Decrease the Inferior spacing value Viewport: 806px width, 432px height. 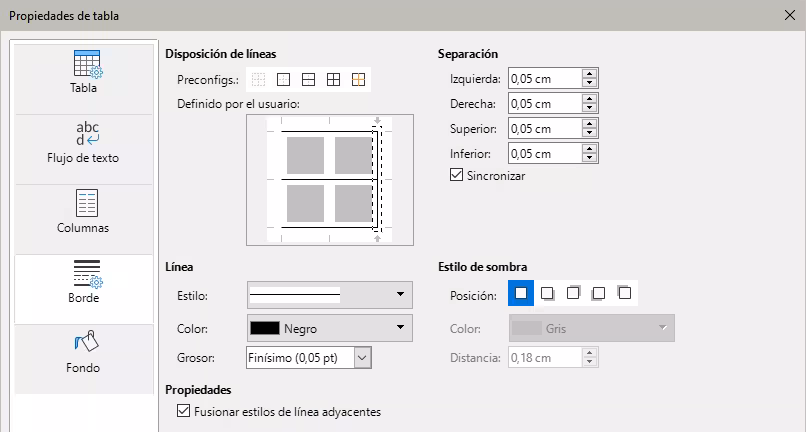[590, 158]
